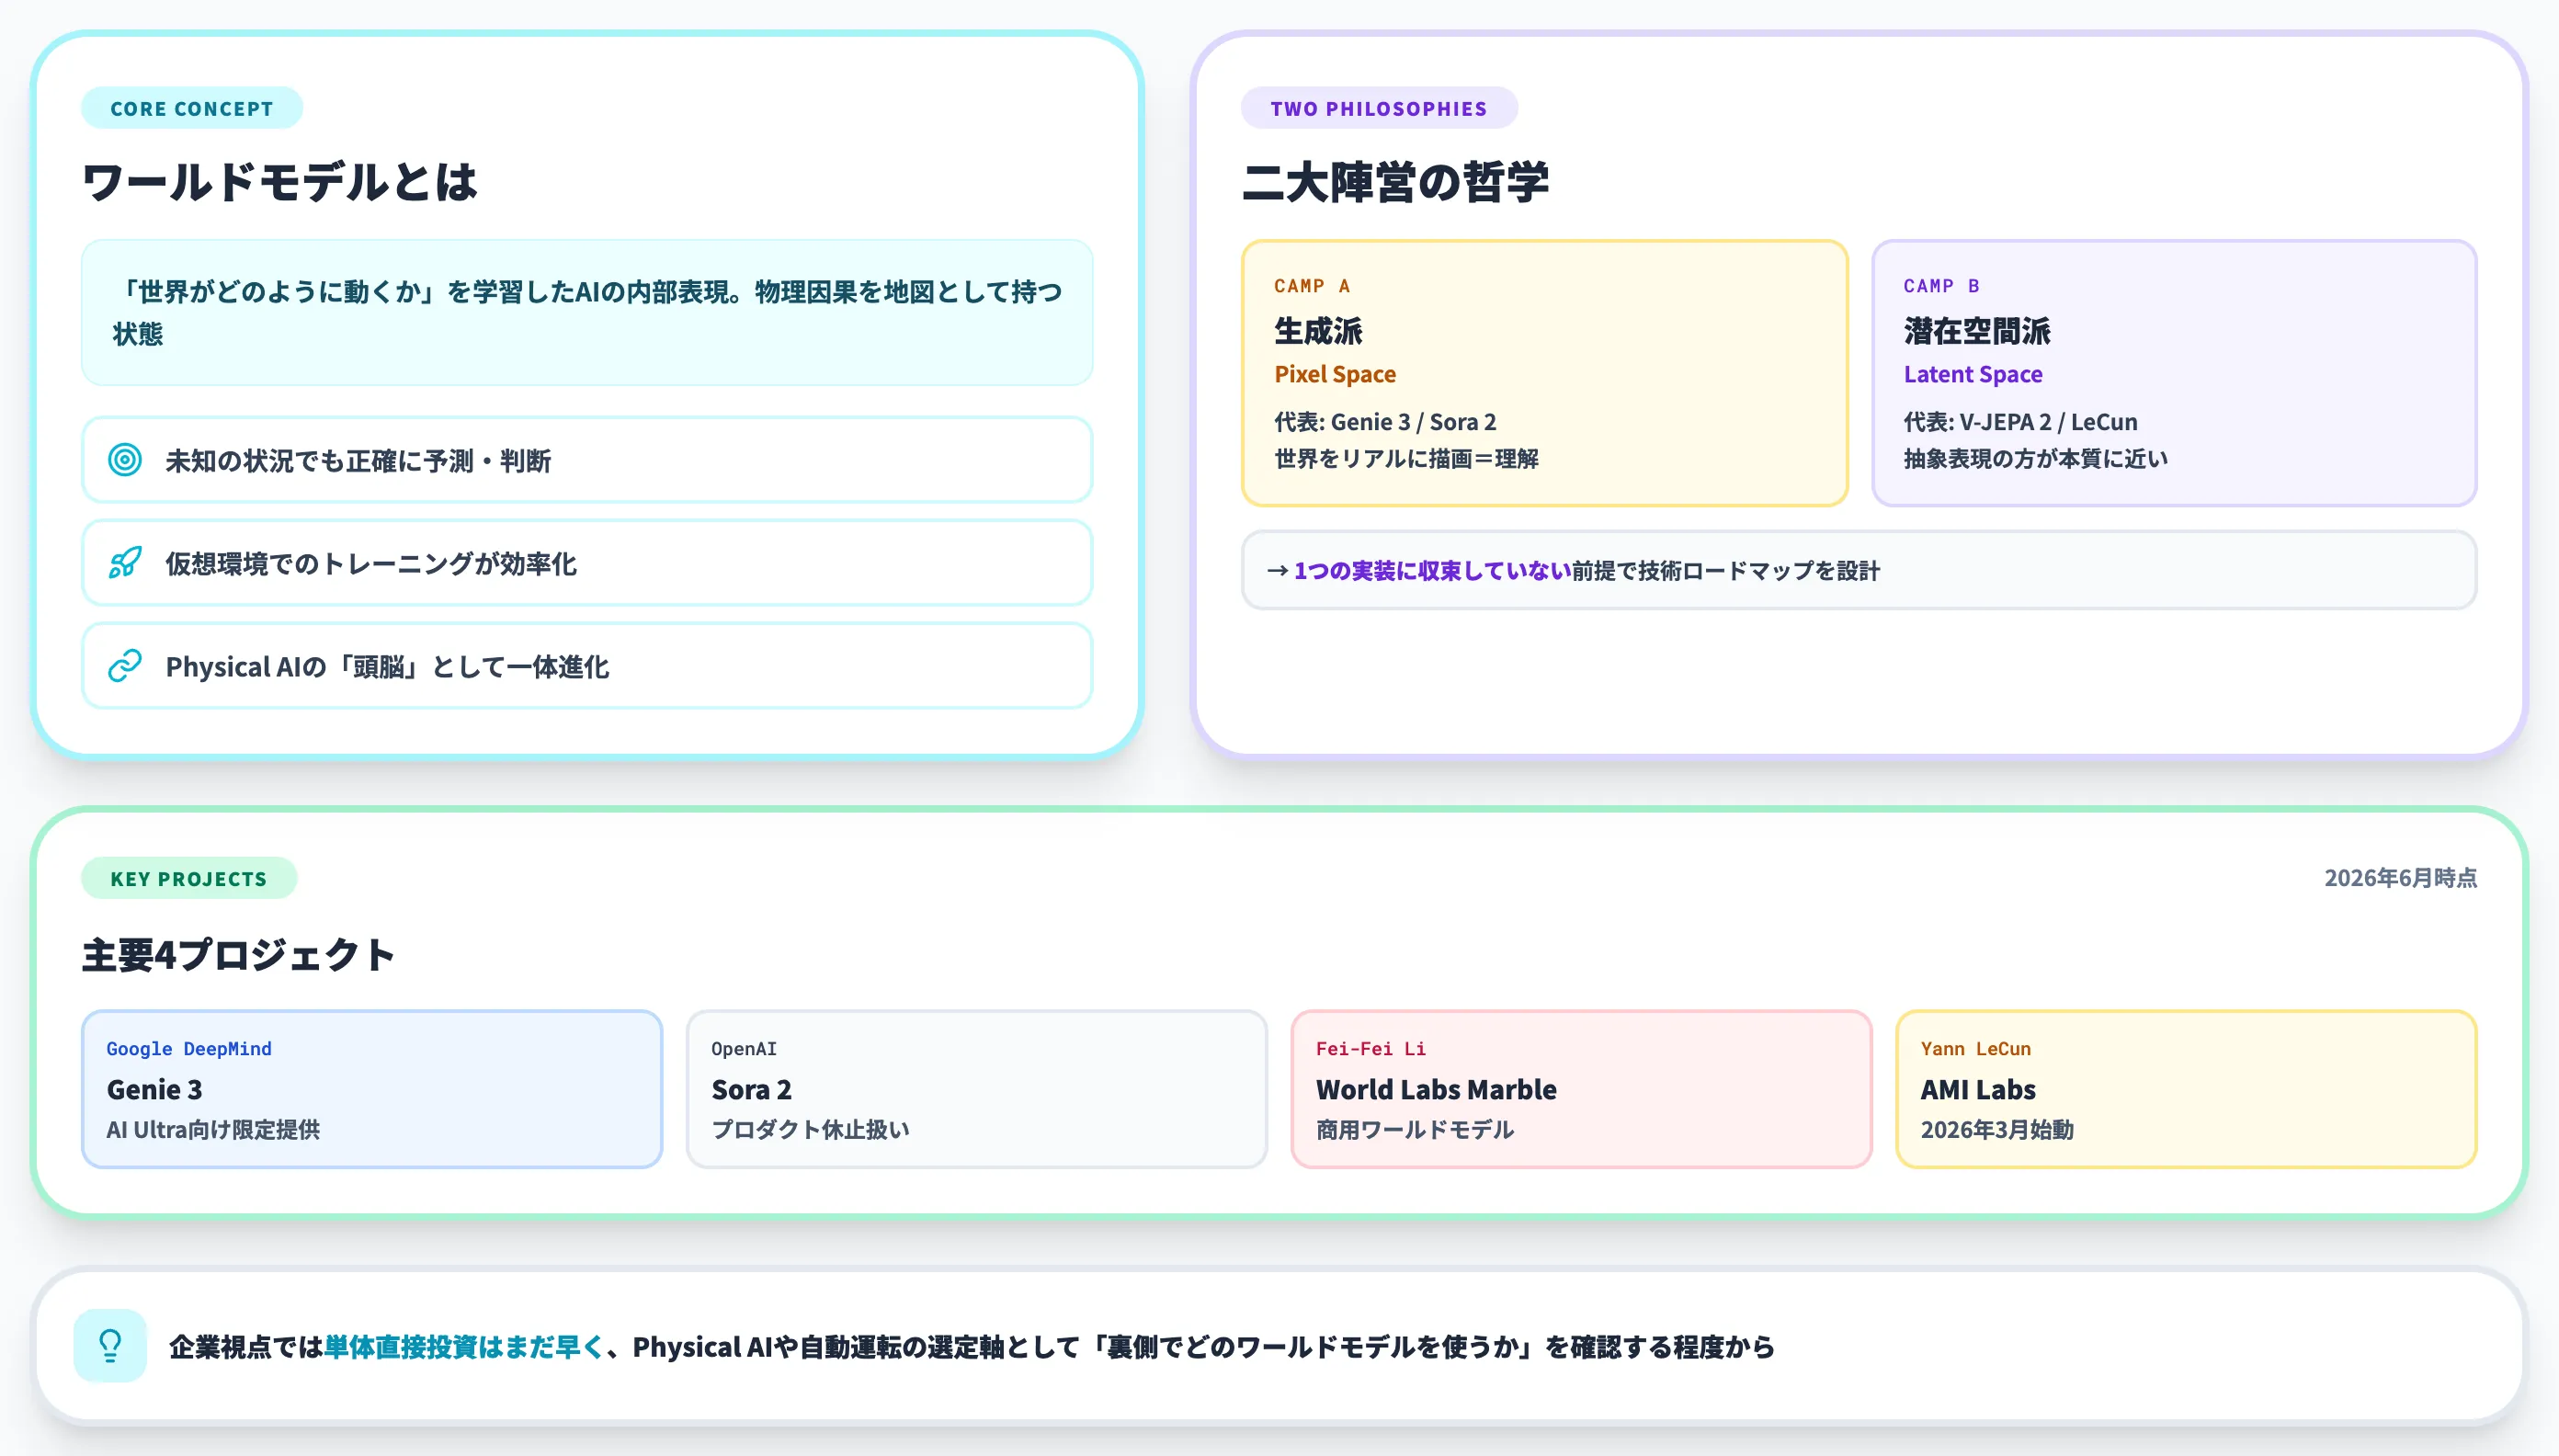Click the 商用ワールドモデル text
This screenshot has width=2559, height=1456.
[x=1415, y=1130]
